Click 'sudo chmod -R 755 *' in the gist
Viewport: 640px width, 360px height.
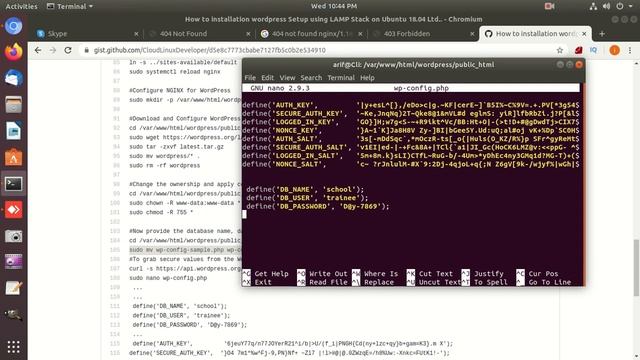click(161, 213)
